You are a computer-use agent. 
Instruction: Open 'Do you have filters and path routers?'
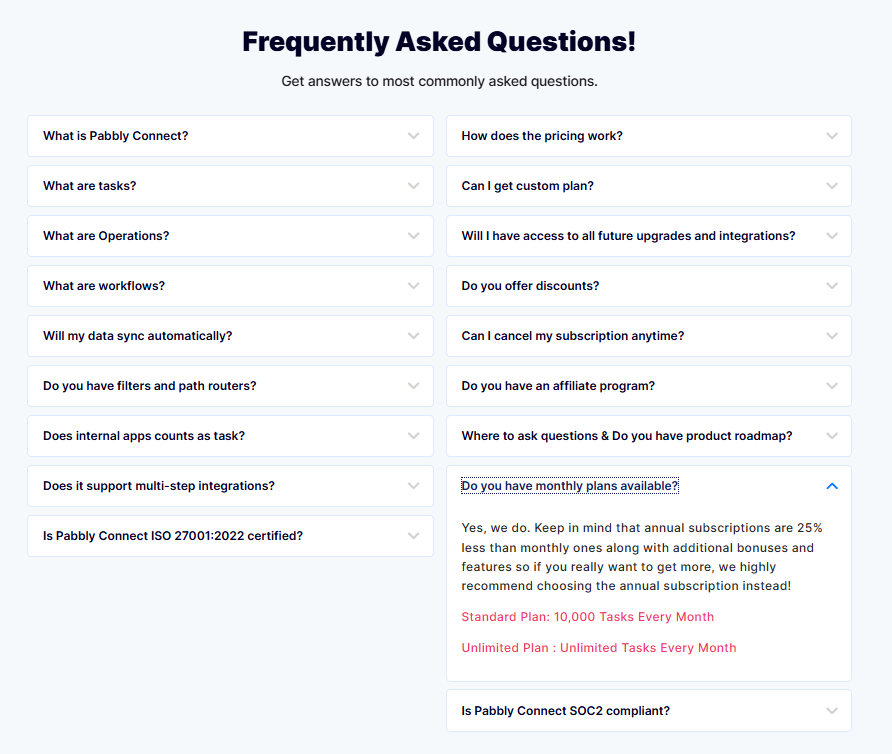coord(150,386)
